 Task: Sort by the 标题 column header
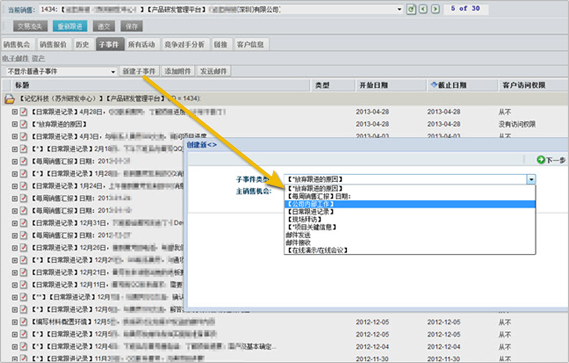[160, 85]
